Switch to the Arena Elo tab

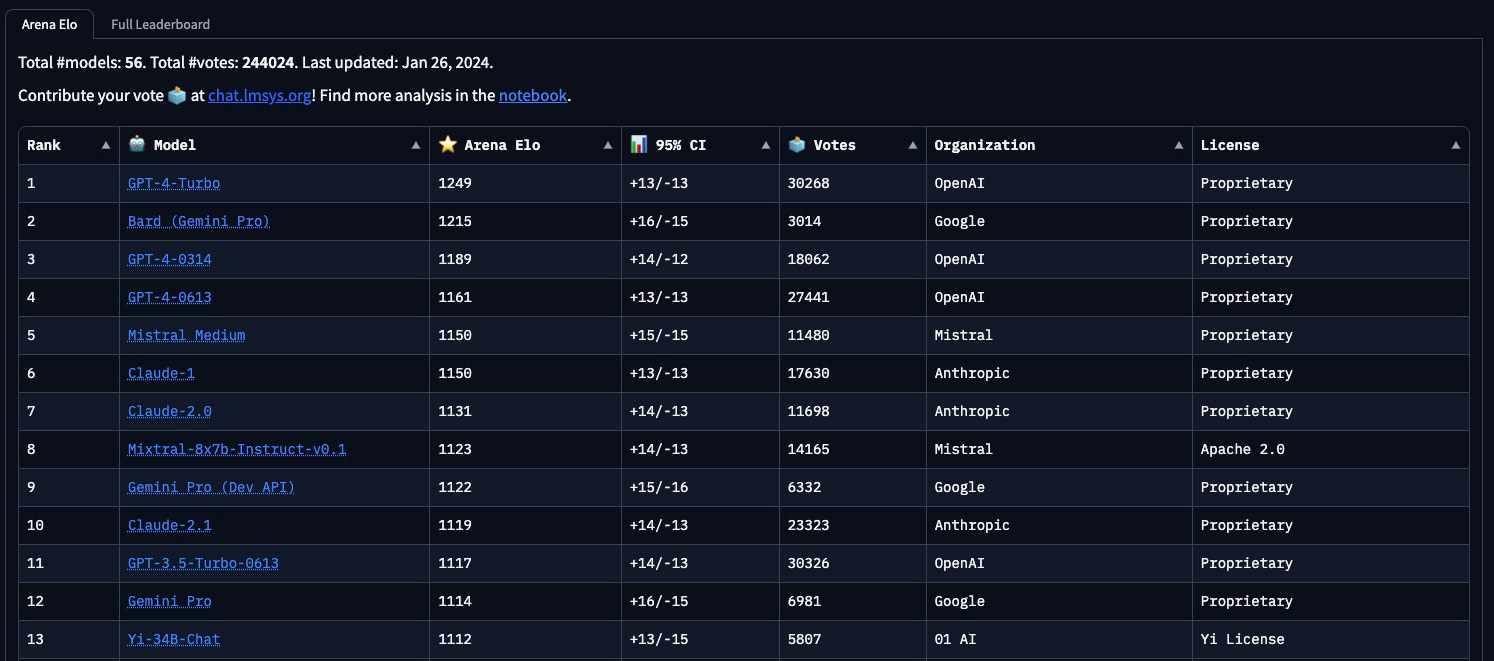point(49,24)
